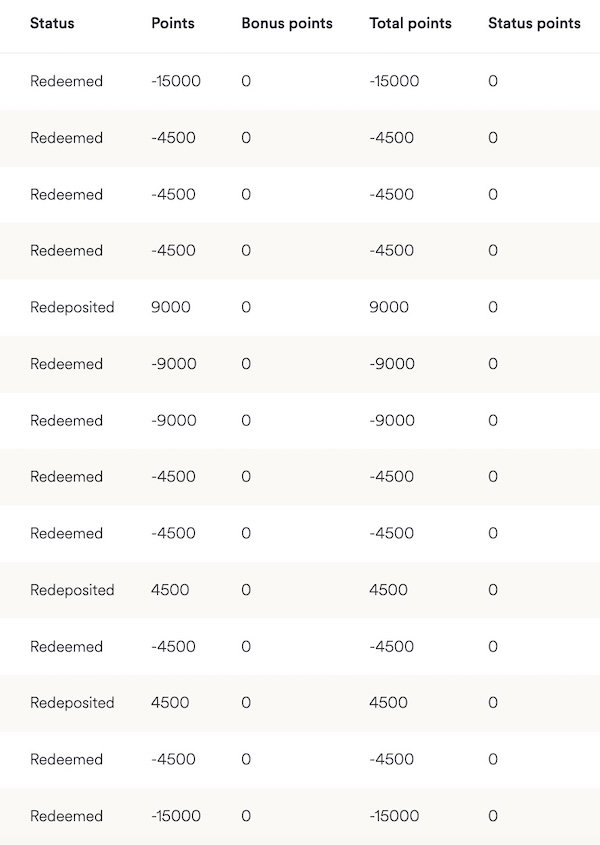Select Redeemed status in the first row

66,81
